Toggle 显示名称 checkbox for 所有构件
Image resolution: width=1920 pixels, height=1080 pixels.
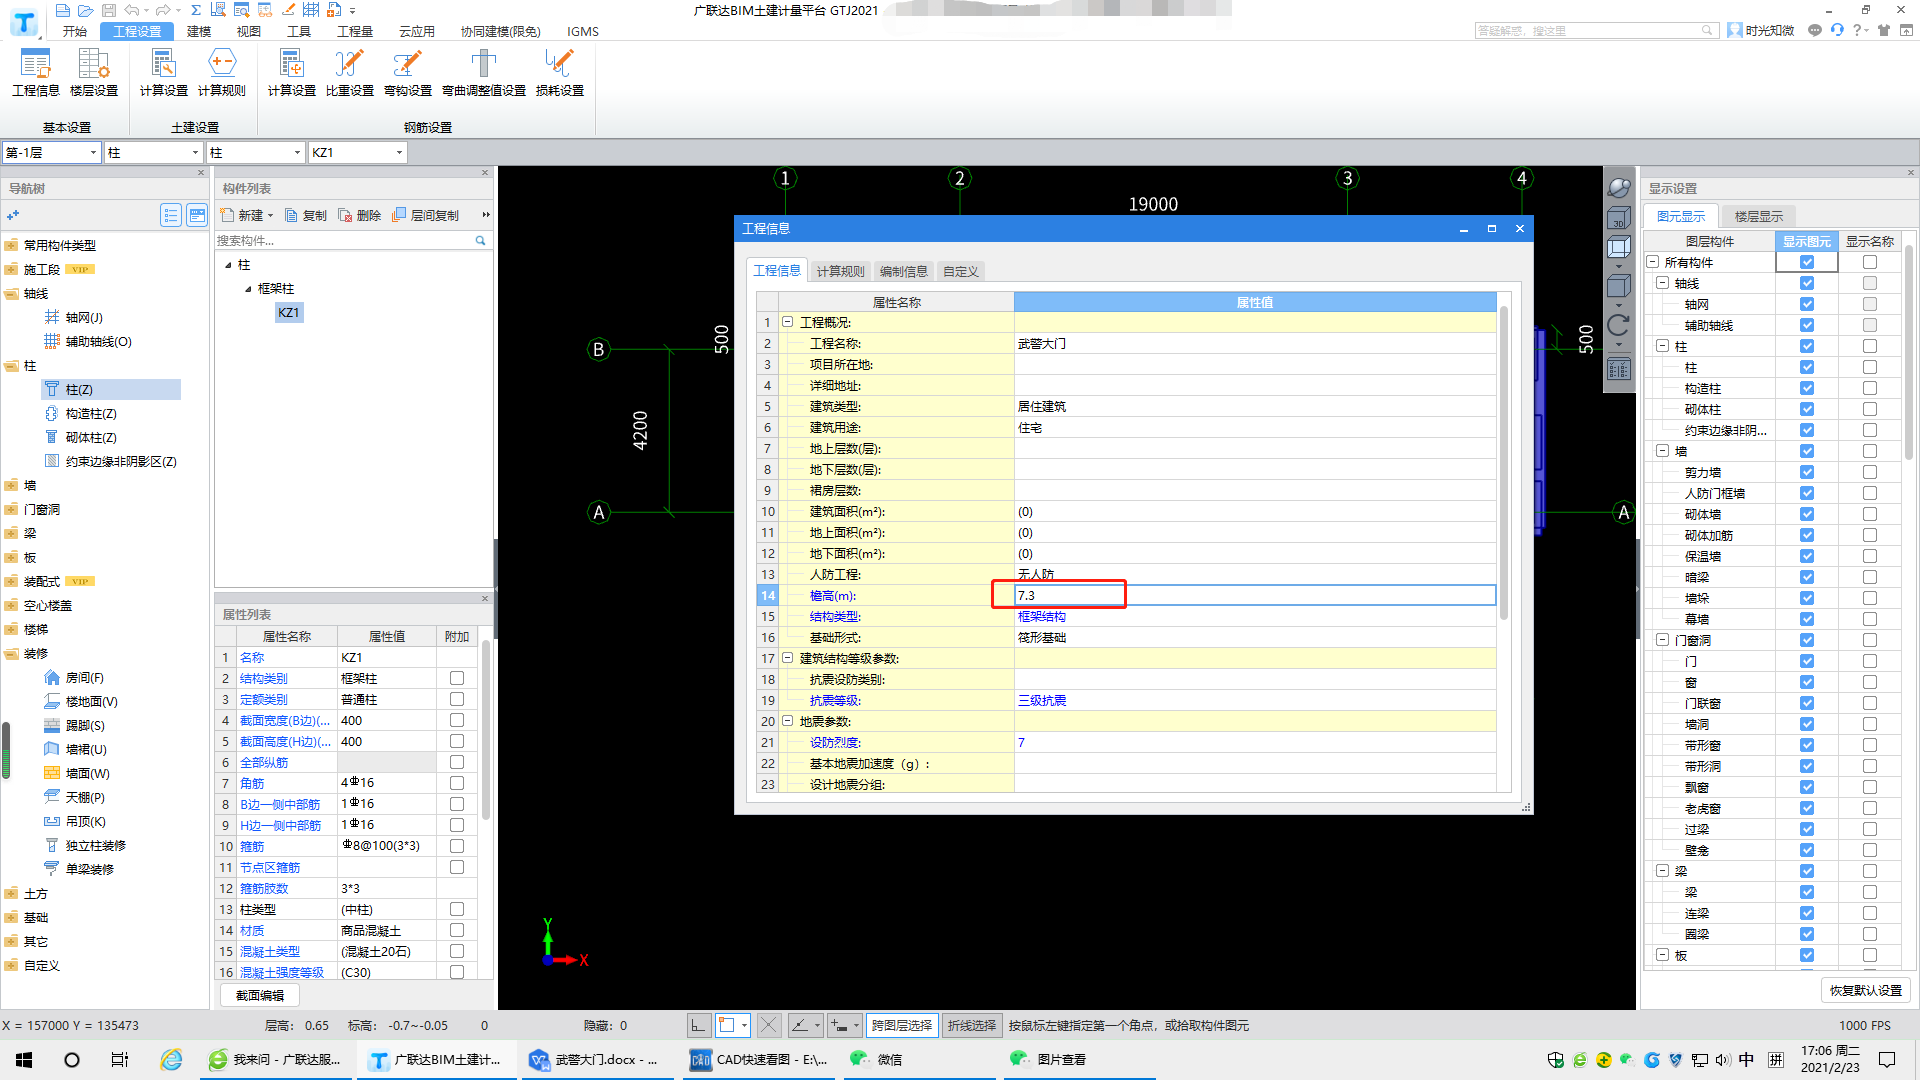1869,262
